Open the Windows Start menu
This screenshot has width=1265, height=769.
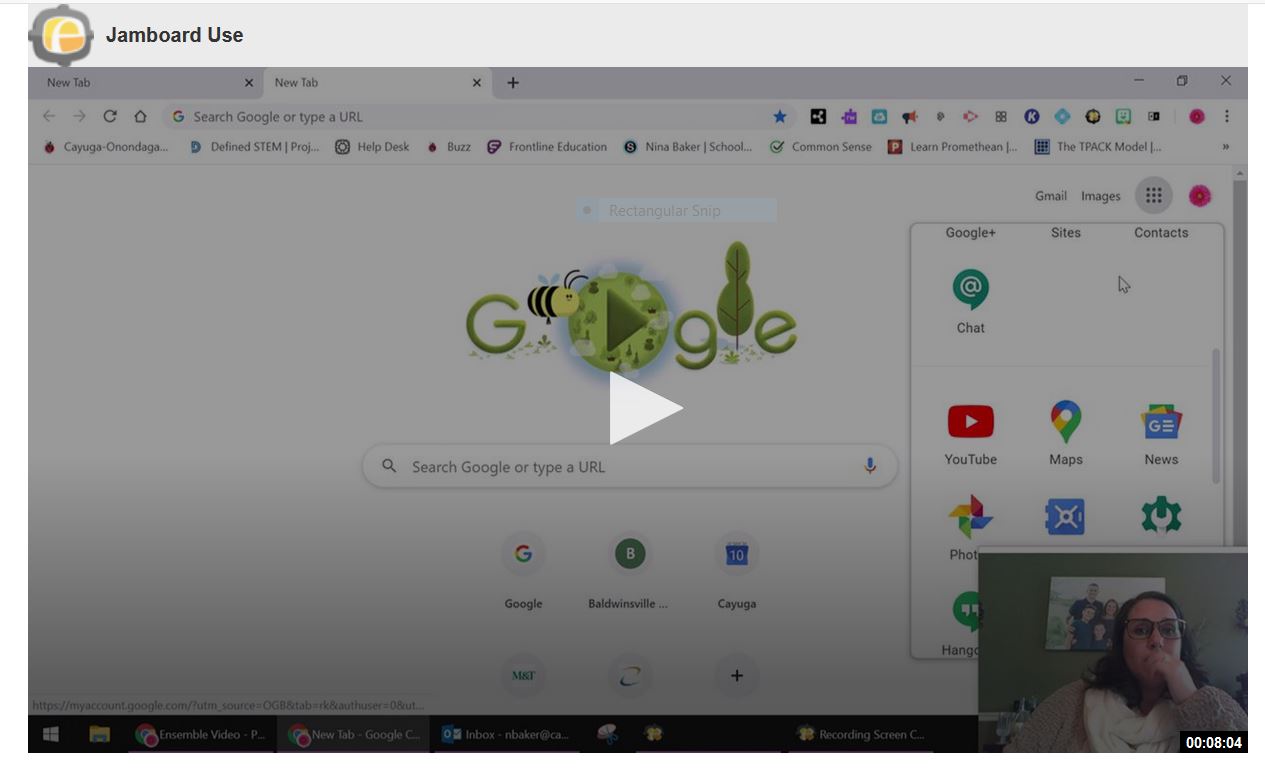(51, 734)
